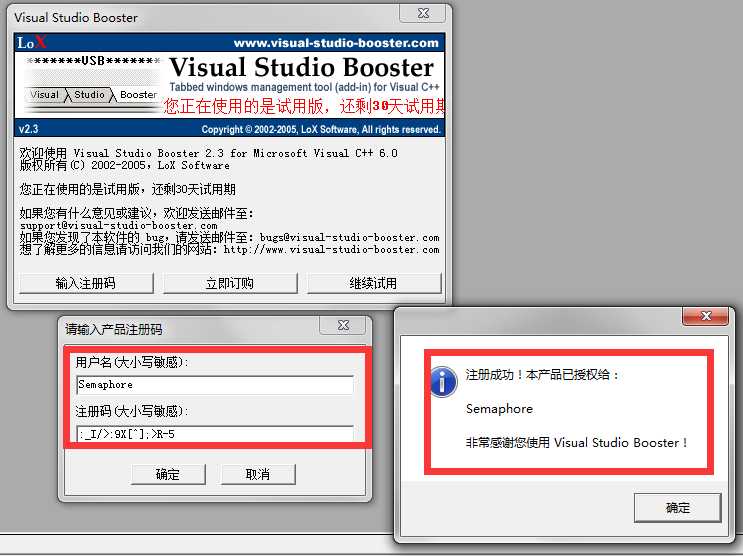Screen dimensions: 743x556
Task: Click the 输入注册码 button
Action: pyautogui.click(x=86, y=283)
